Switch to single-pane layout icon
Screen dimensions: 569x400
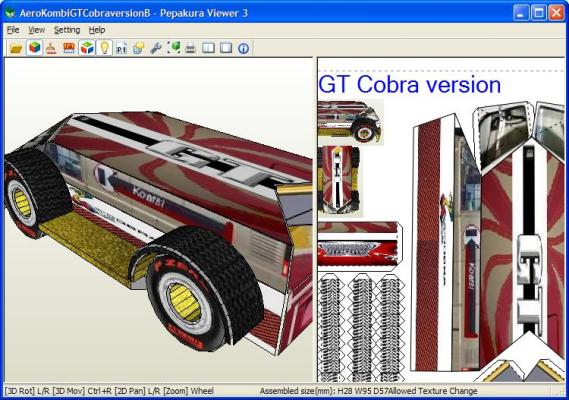226,48
